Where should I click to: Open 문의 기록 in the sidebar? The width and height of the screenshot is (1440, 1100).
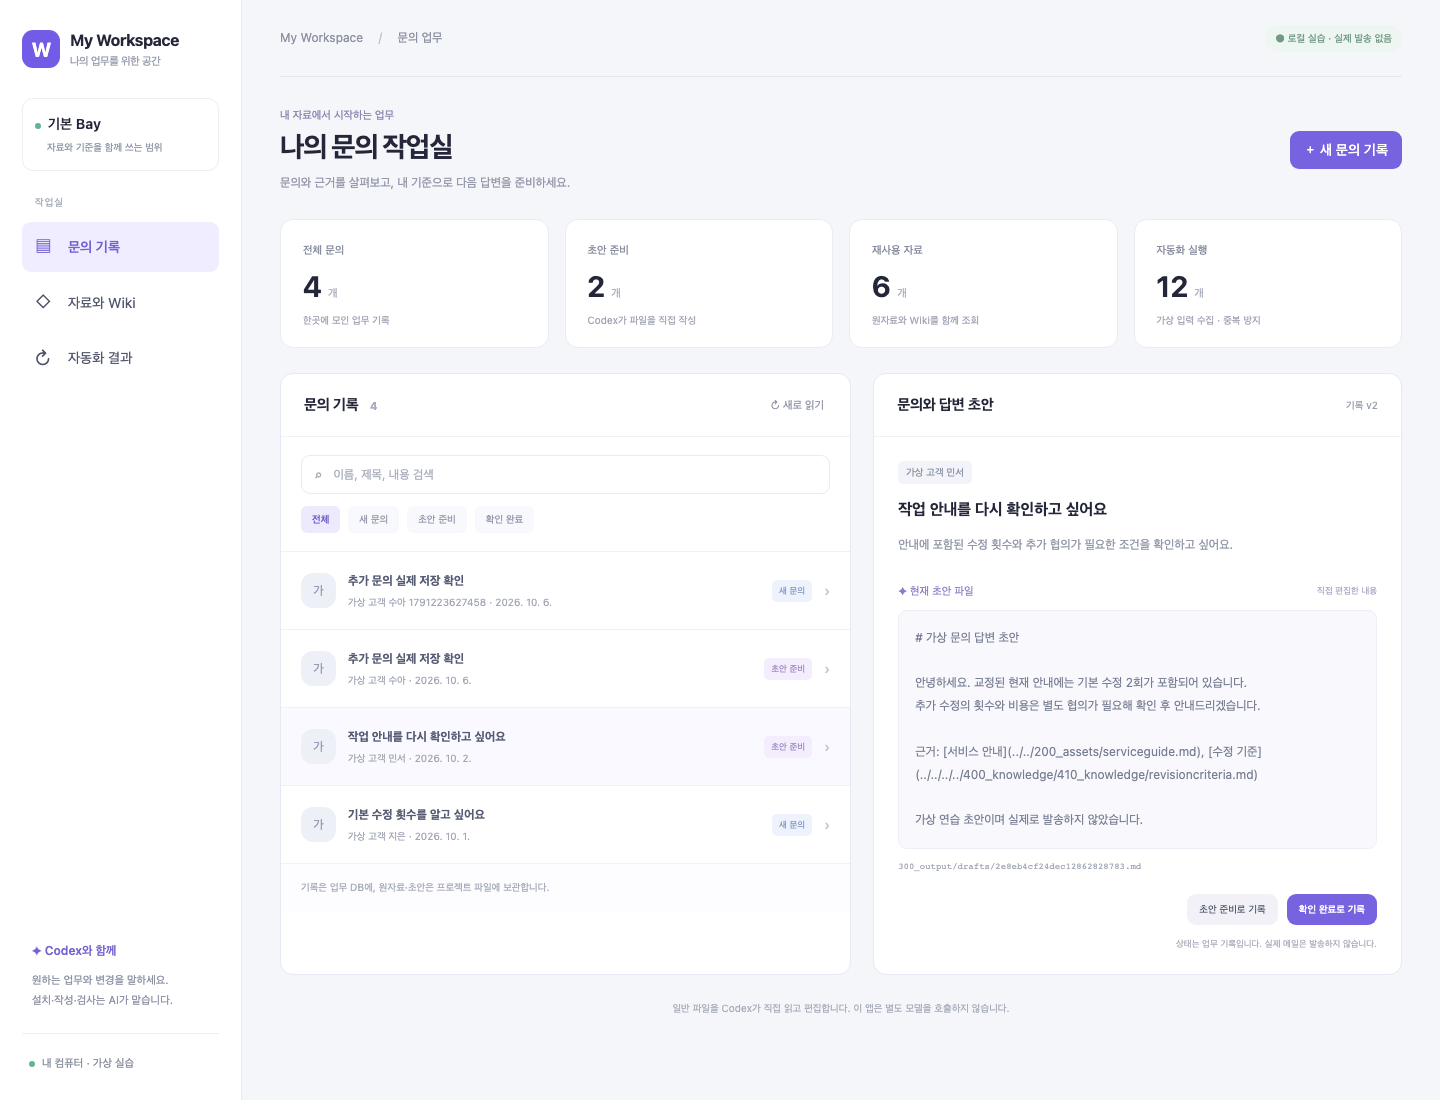[x=120, y=247]
